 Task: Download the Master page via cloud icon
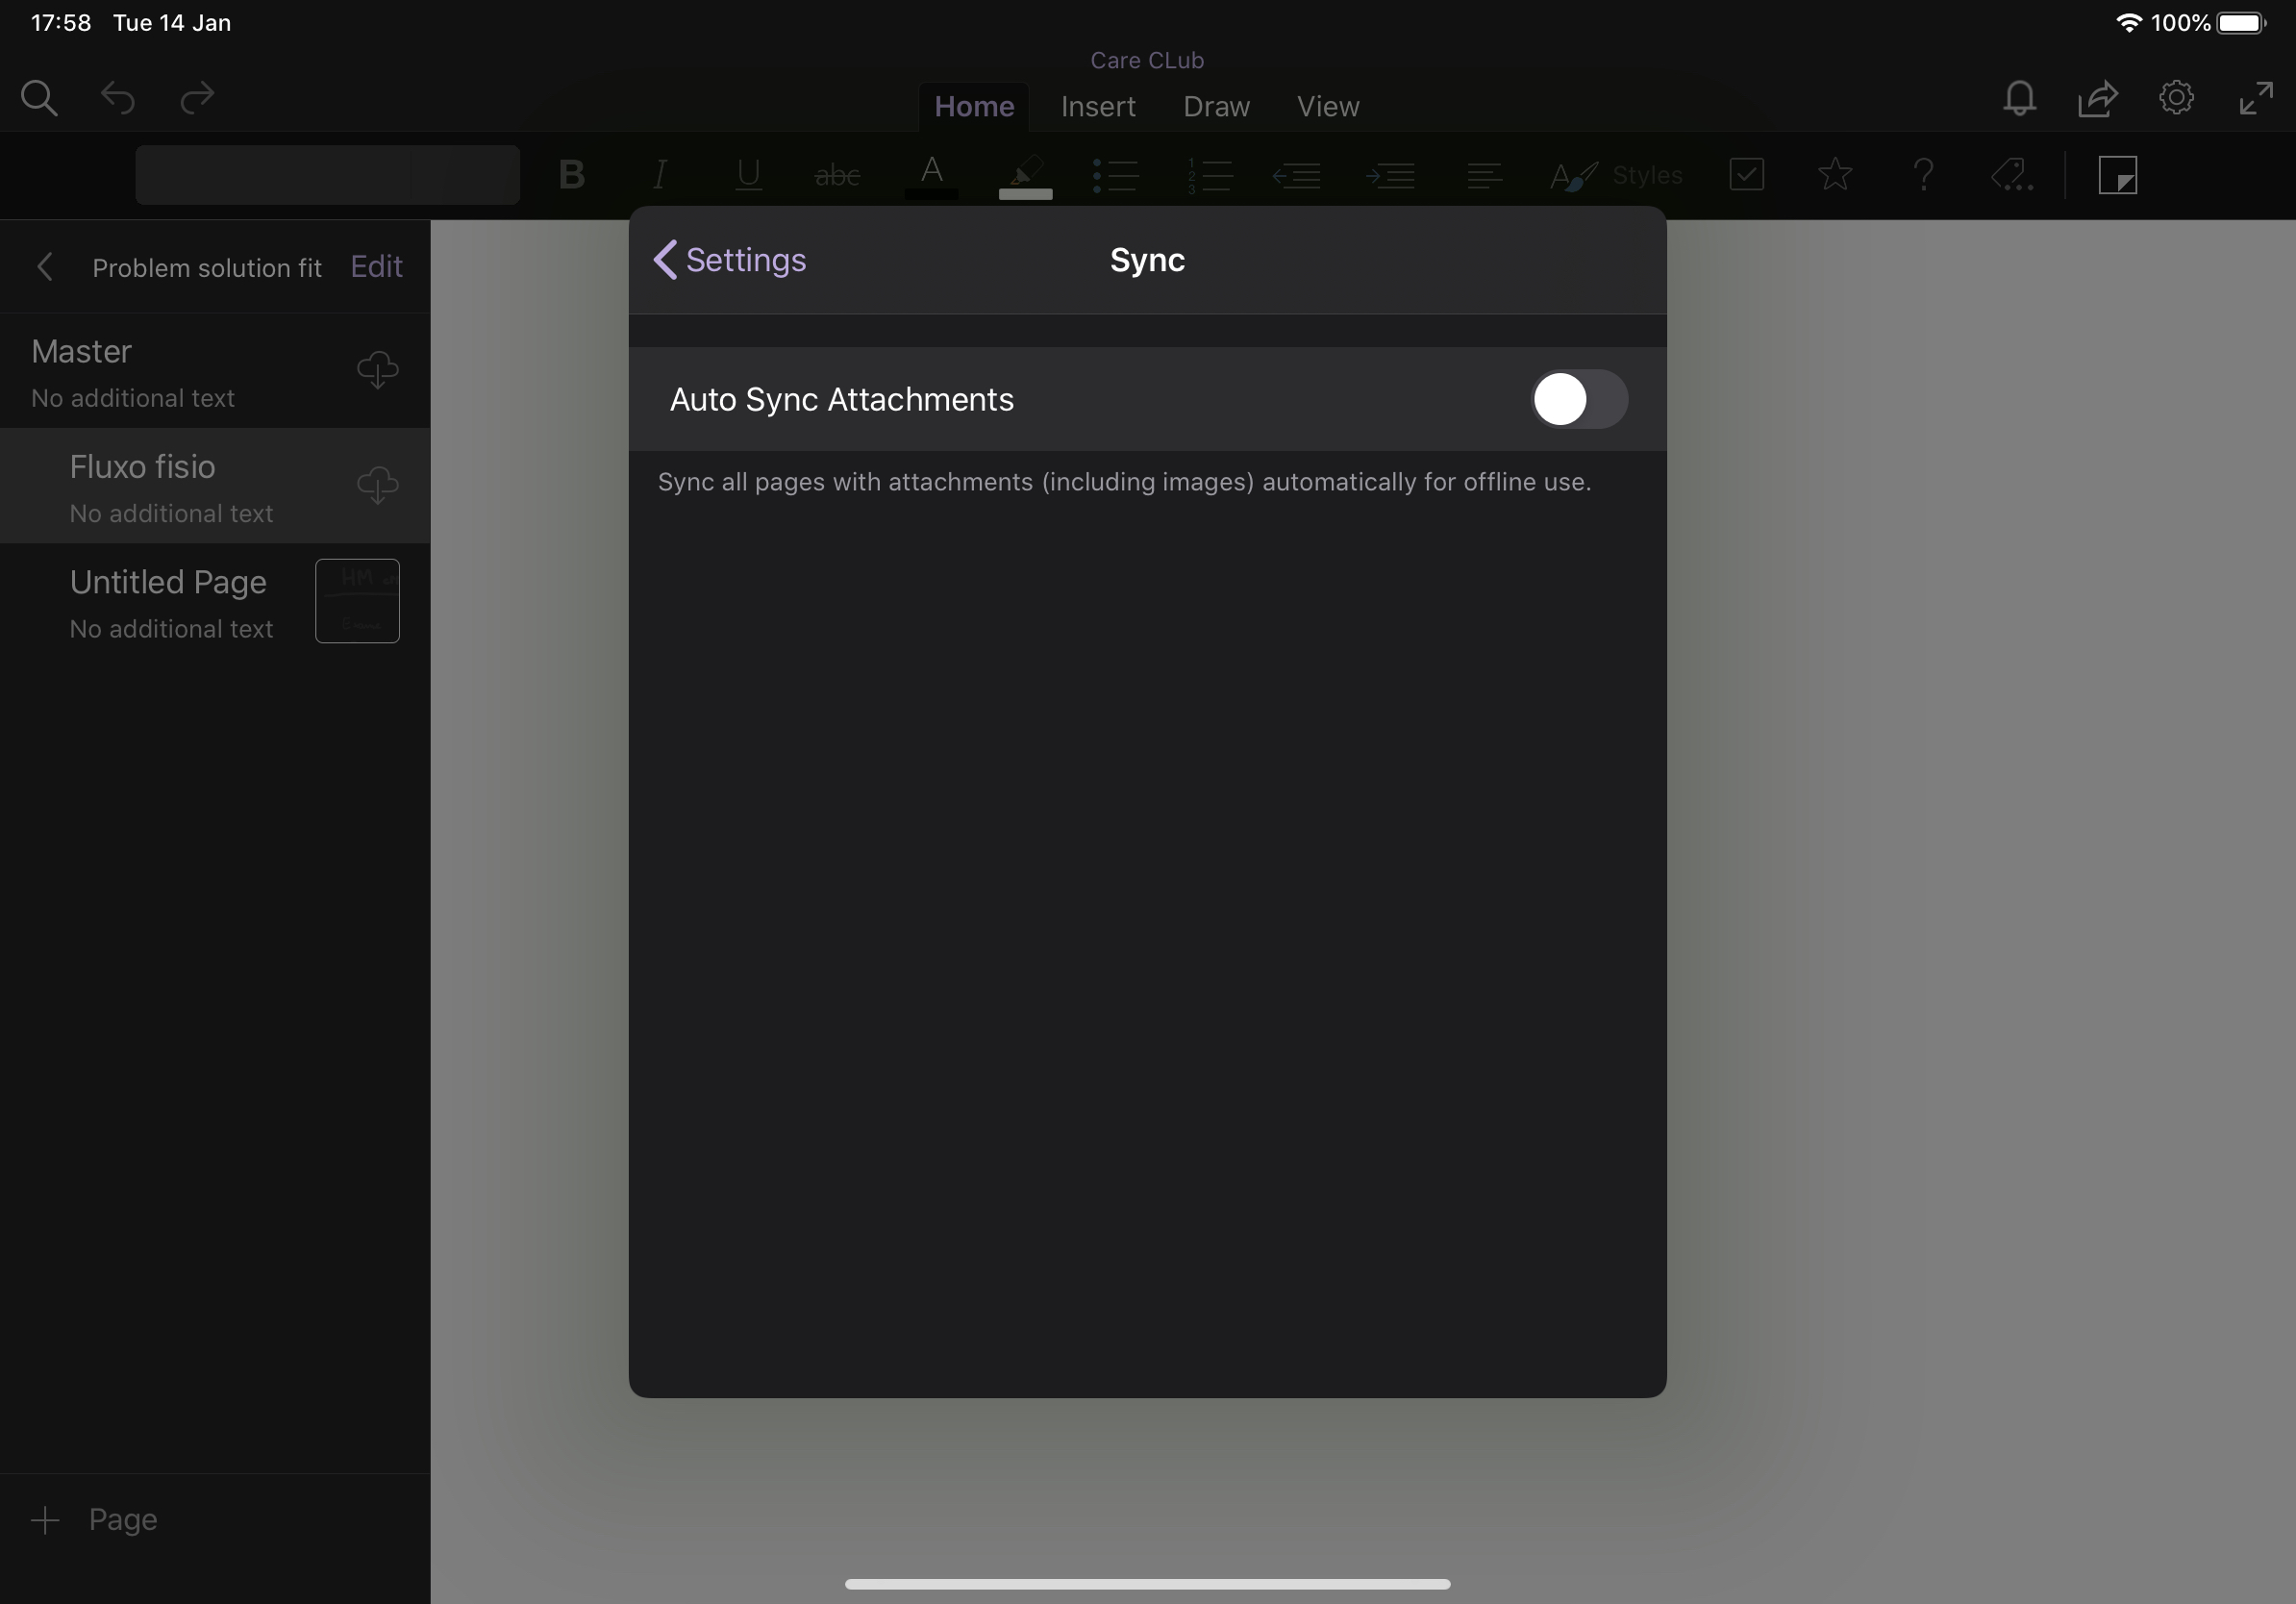[378, 370]
